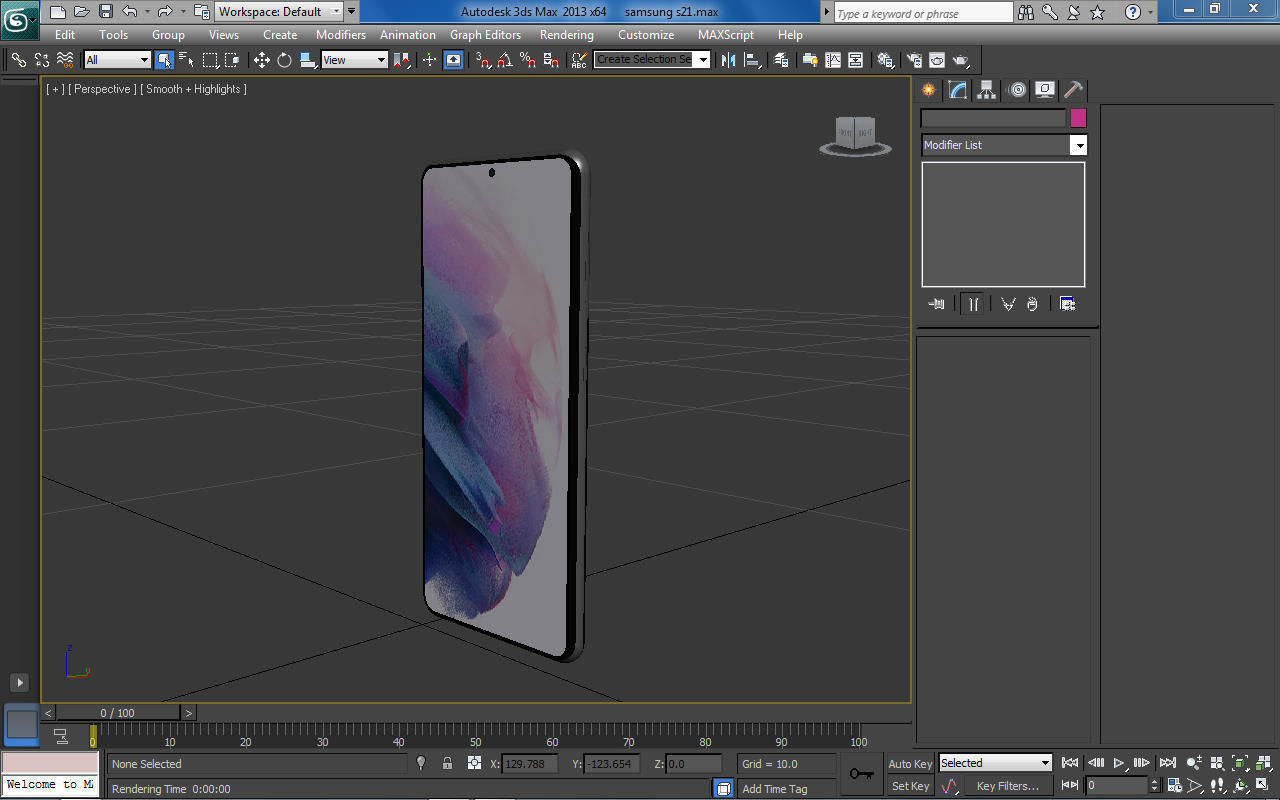Click the Align tool icon
The height and width of the screenshot is (800, 1280).
[752, 60]
